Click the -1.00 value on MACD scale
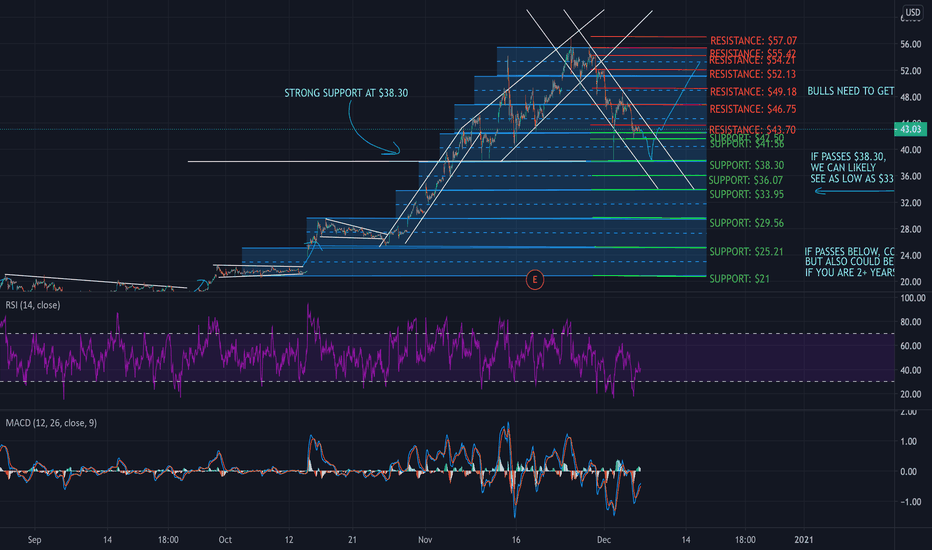The image size is (932, 550). coord(909,502)
